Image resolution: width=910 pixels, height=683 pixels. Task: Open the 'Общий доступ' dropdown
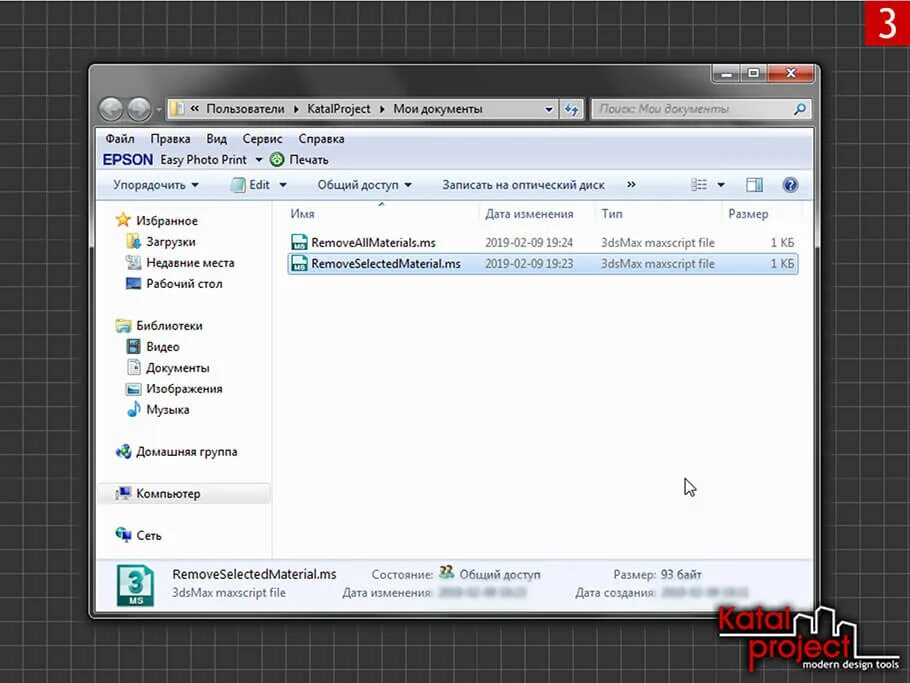(364, 185)
